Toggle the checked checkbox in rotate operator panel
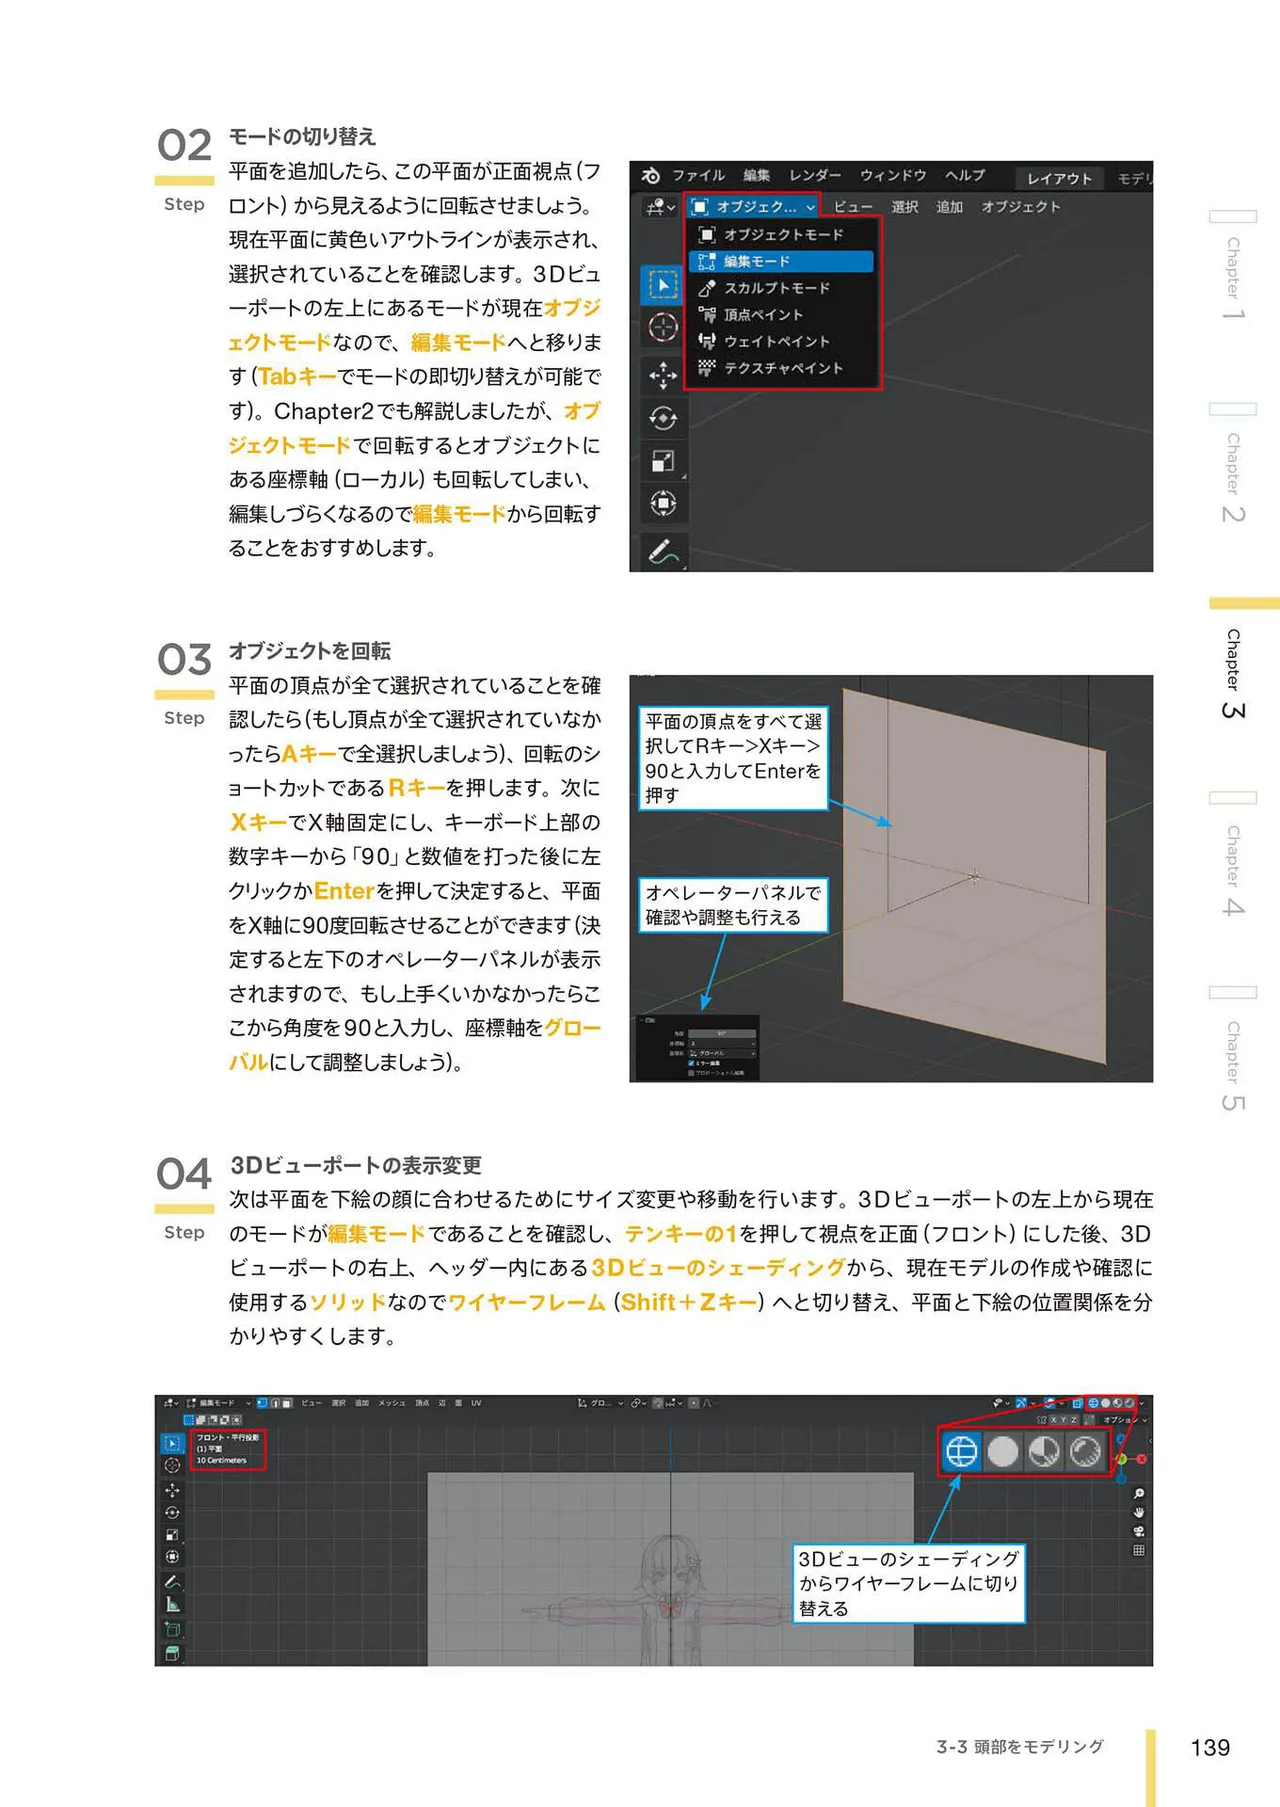The height and width of the screenshot is (1807, 1280). click(x=691, y=1064)
